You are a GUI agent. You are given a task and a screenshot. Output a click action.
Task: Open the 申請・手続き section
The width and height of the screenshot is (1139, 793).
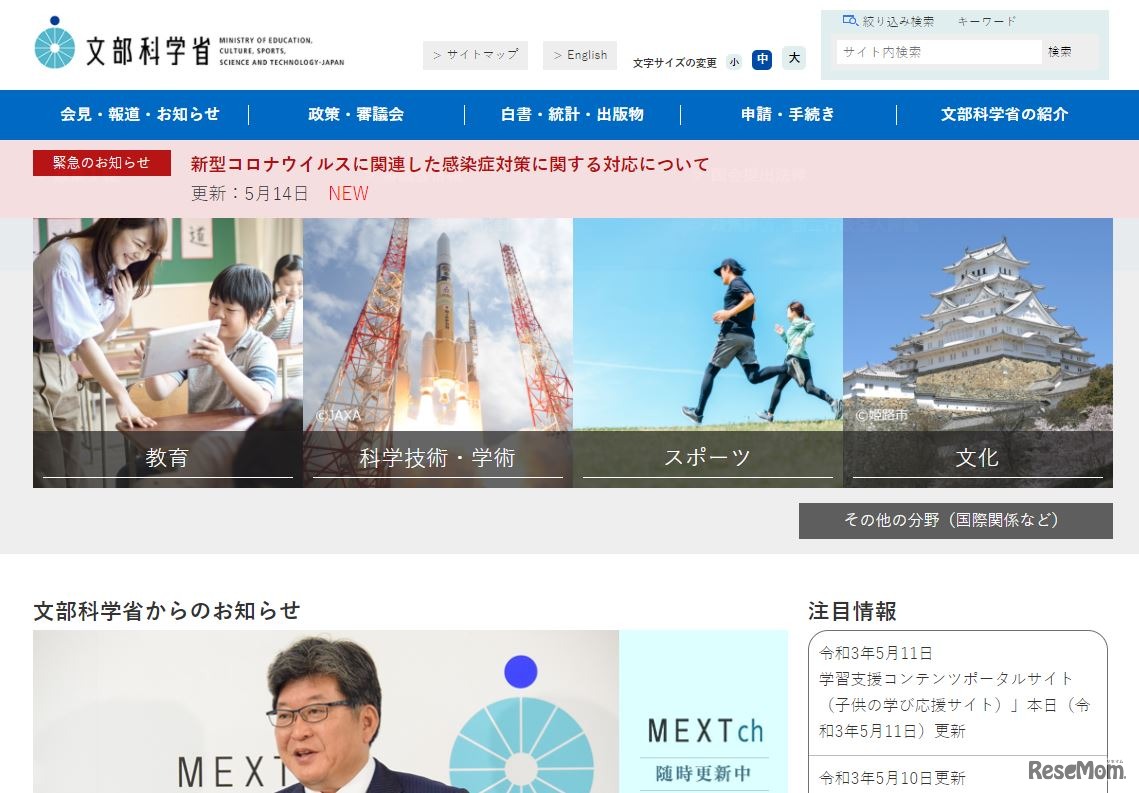(x=789, y=114)
